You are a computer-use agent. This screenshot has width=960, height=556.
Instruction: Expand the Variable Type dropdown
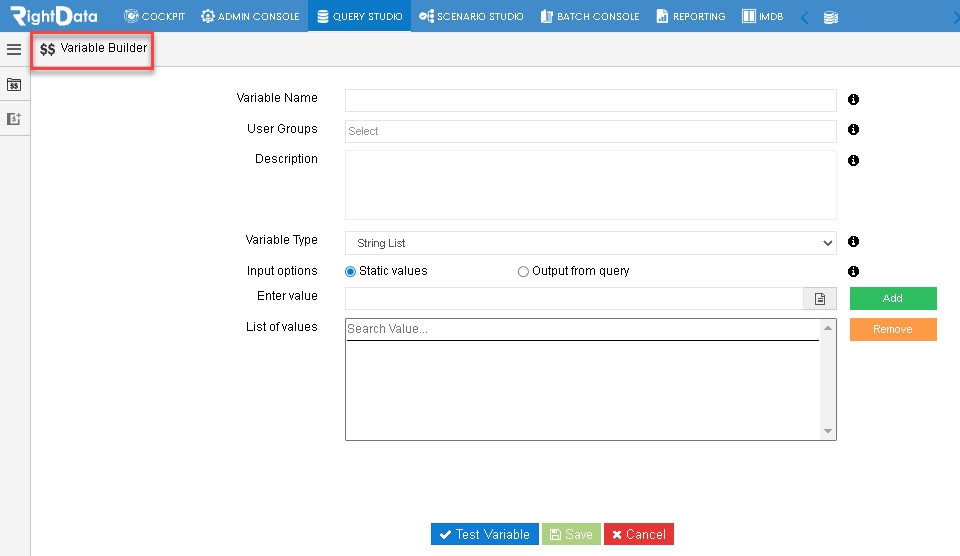click(590, 243)
